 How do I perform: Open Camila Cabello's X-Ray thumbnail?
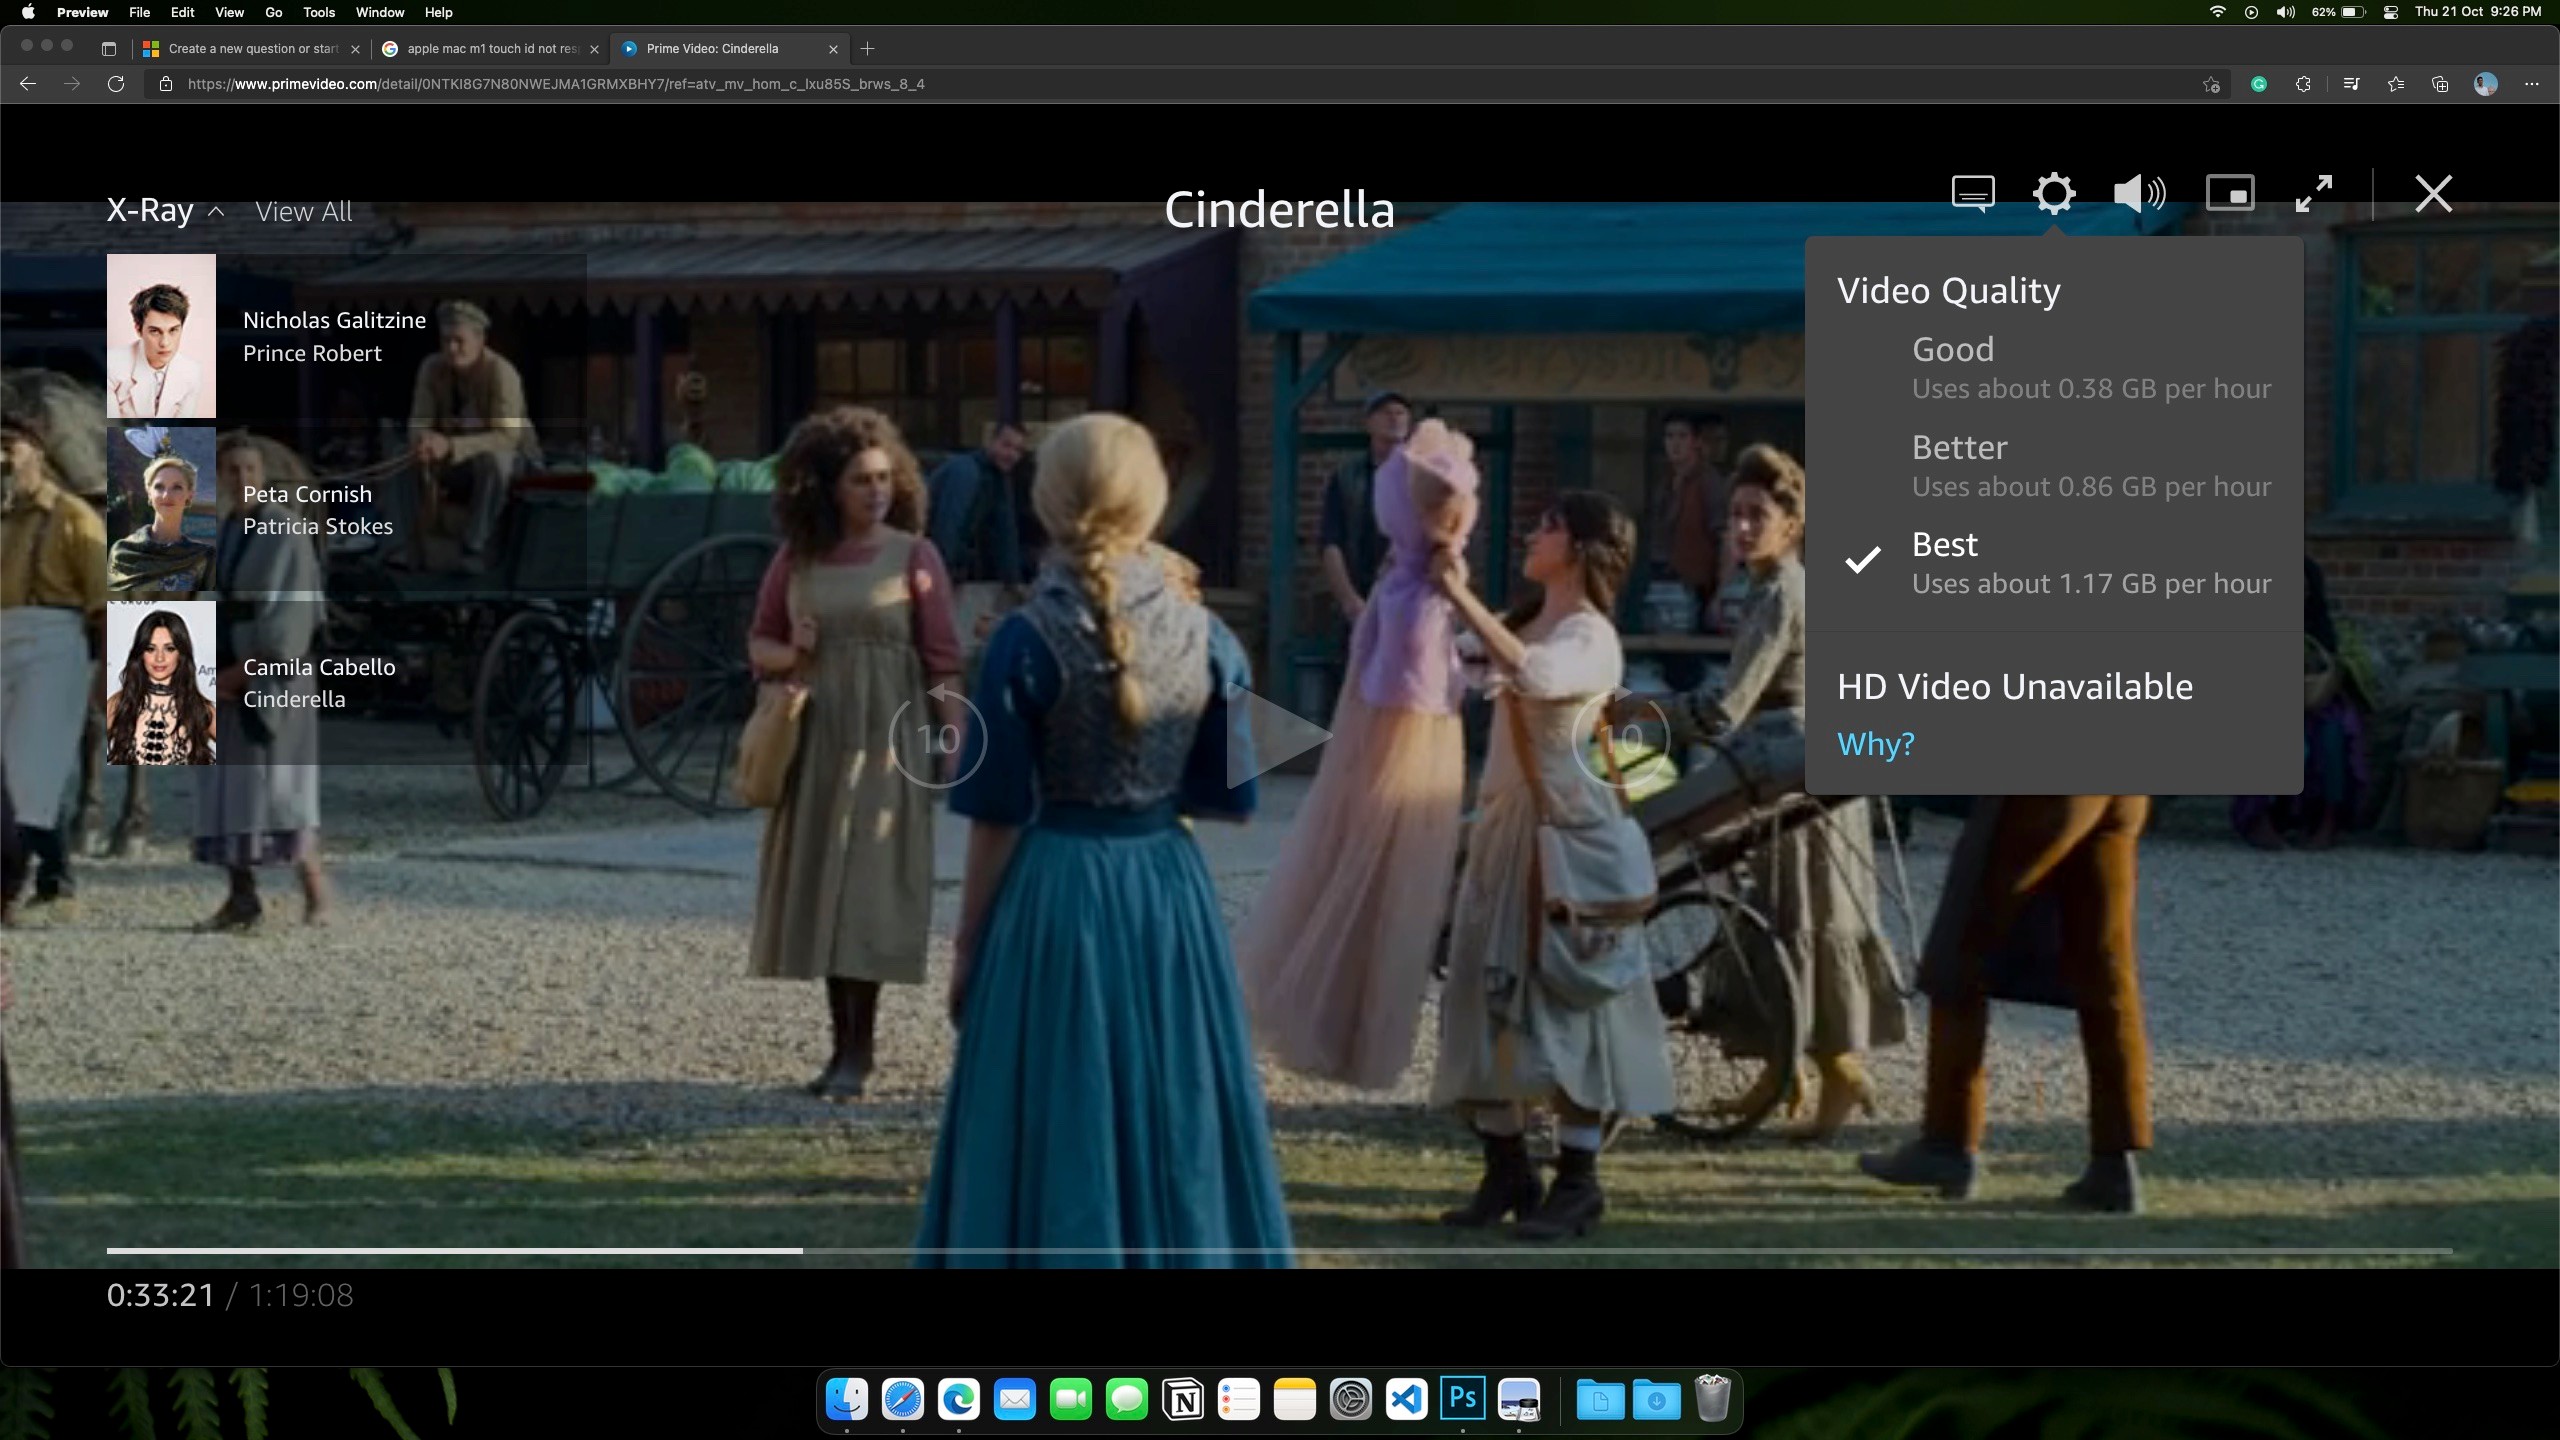(161, 683)
